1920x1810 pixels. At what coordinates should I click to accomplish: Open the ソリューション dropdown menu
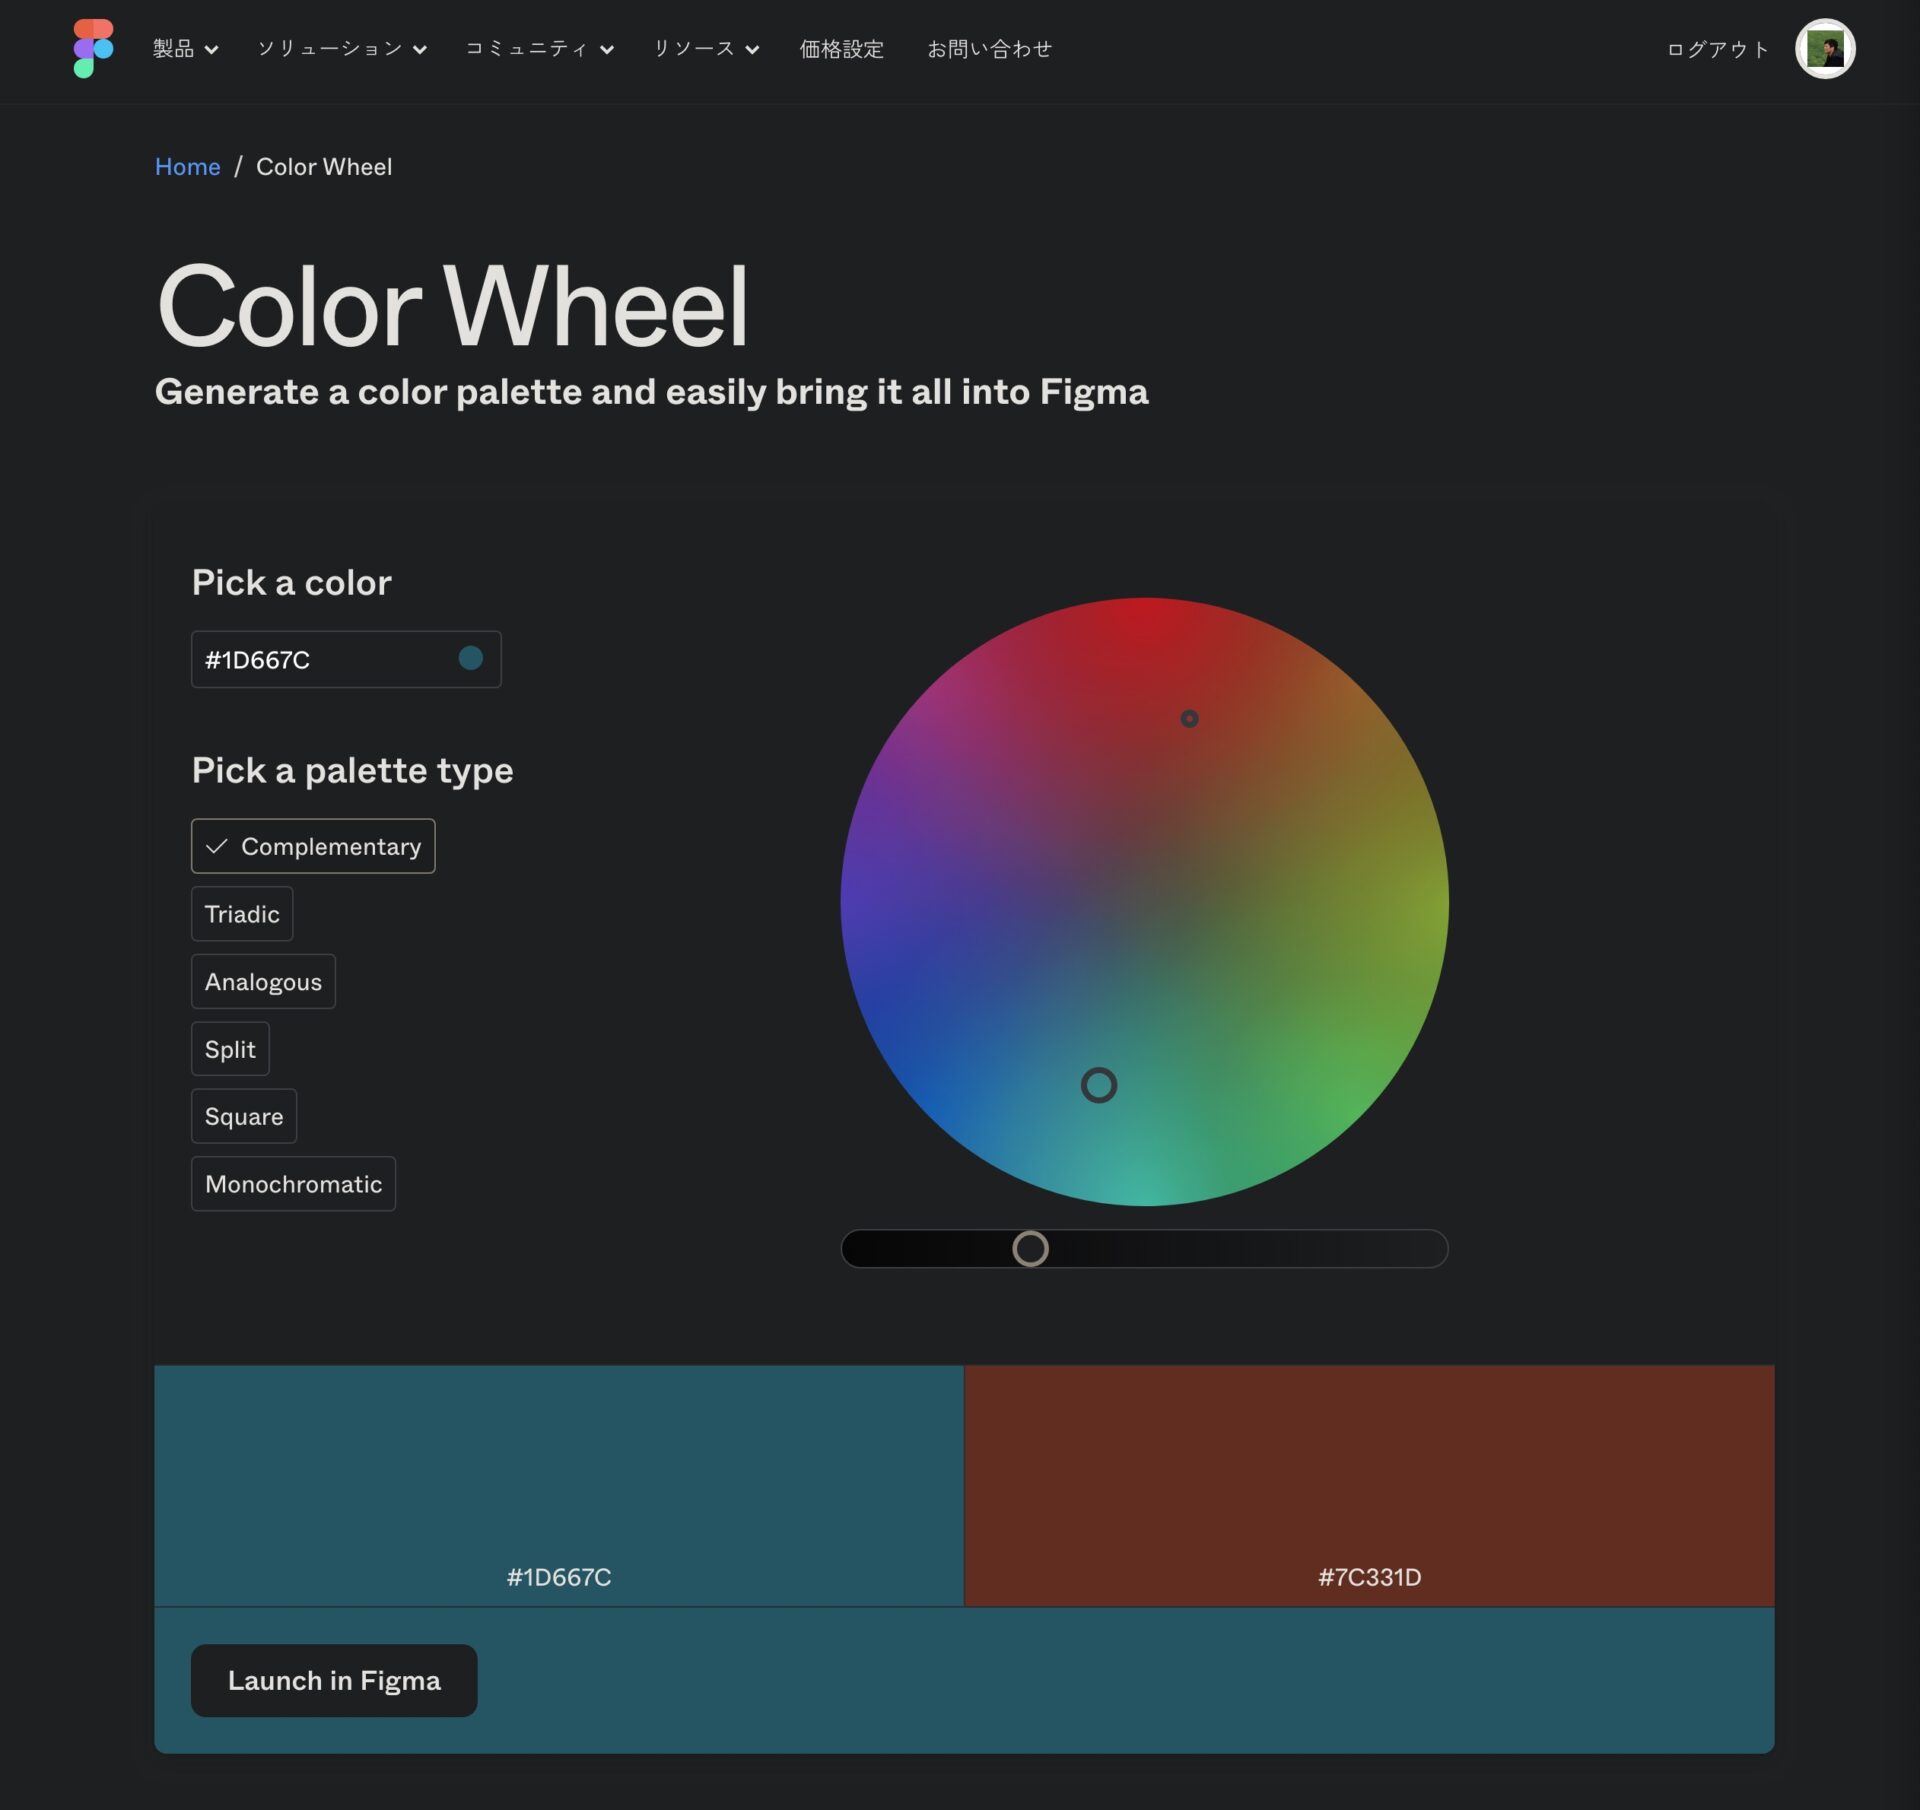click(342, 48)
